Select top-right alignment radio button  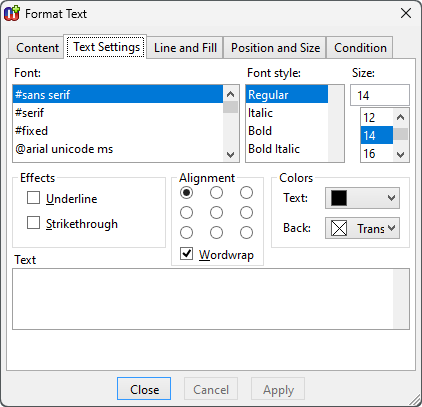click(x=246, y=193)
